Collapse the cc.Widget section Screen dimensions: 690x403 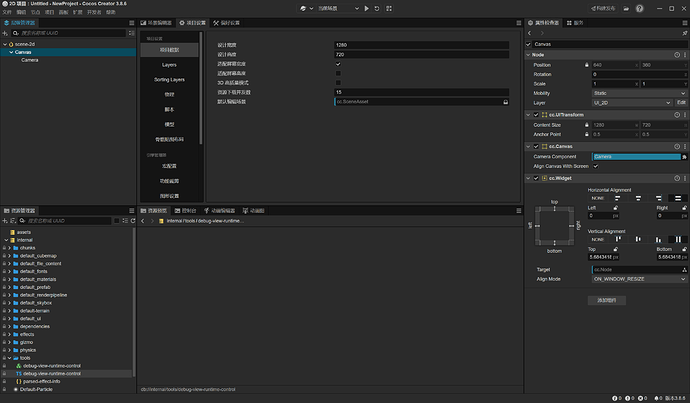tap(528, 178)
